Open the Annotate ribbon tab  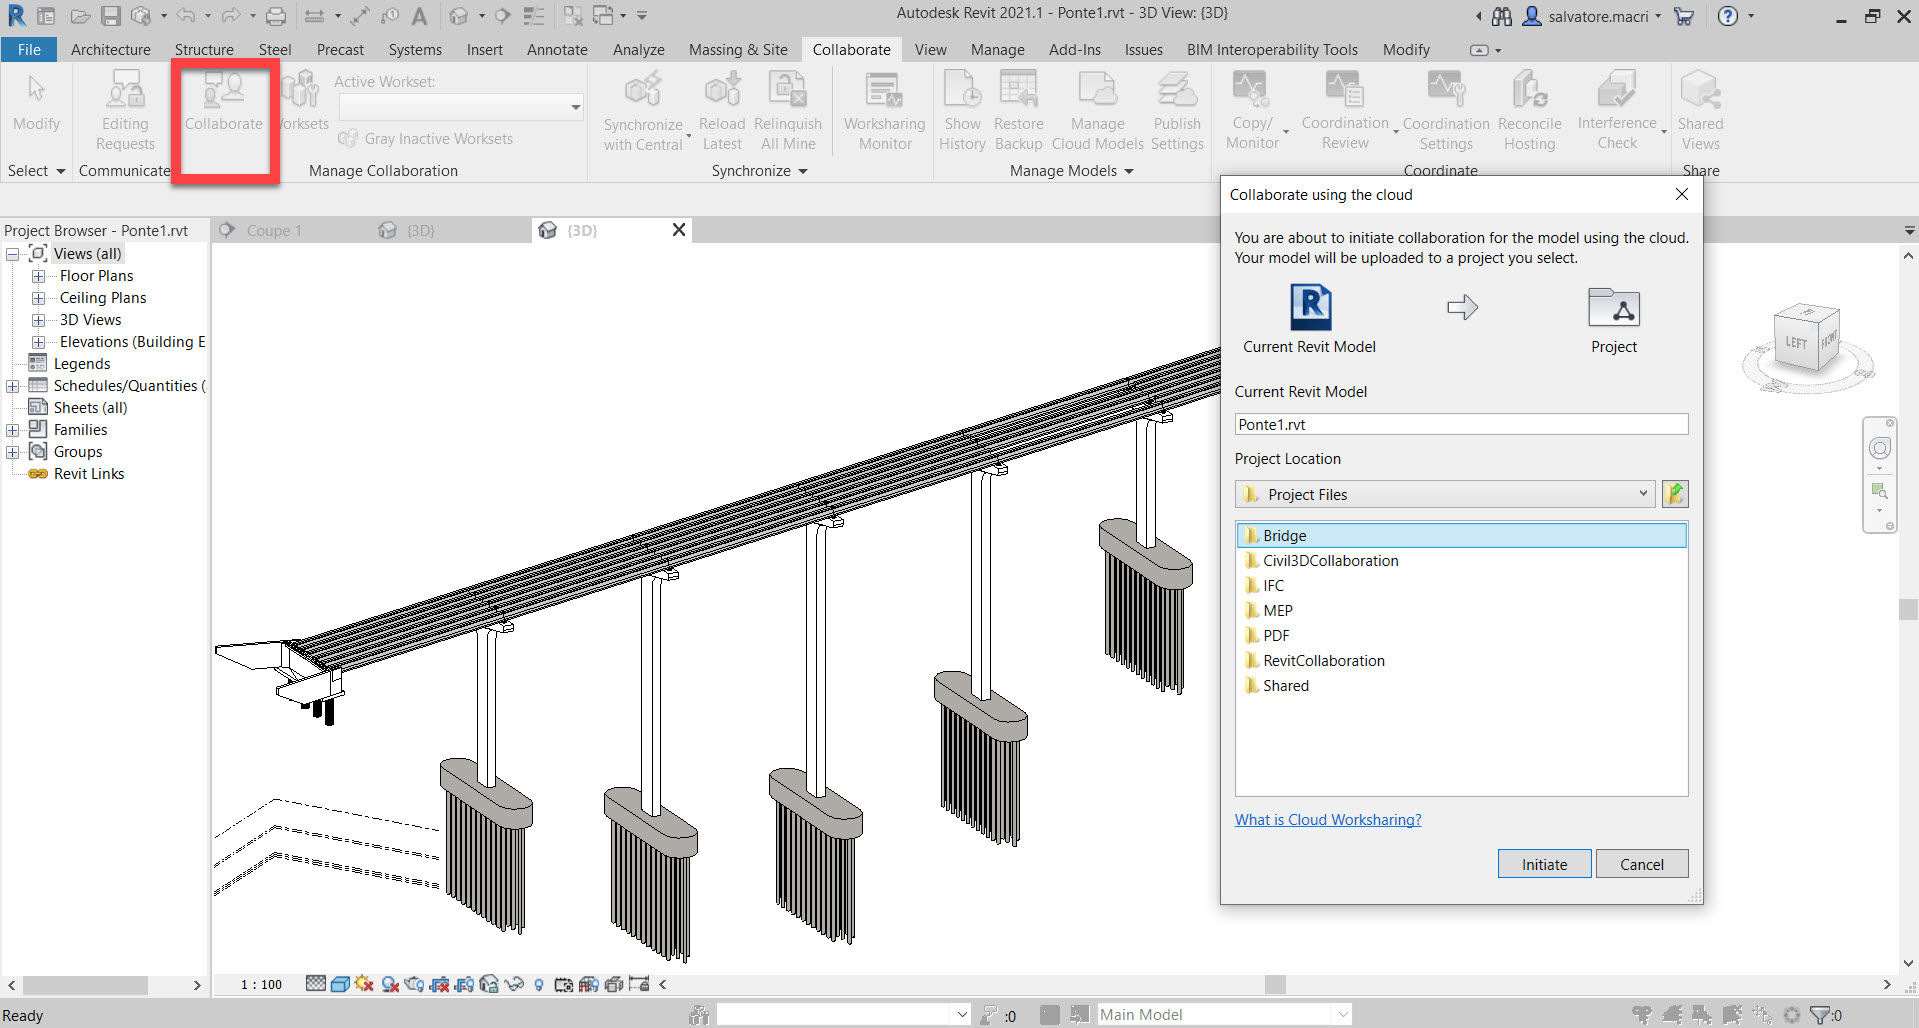coord(557,49)
